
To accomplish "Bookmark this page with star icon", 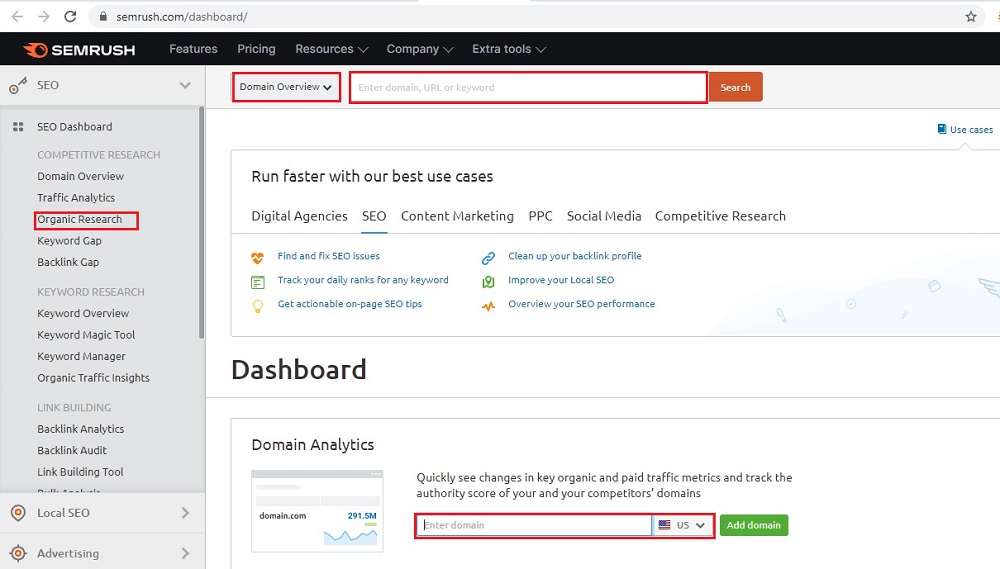I will [x=971, y=17].
